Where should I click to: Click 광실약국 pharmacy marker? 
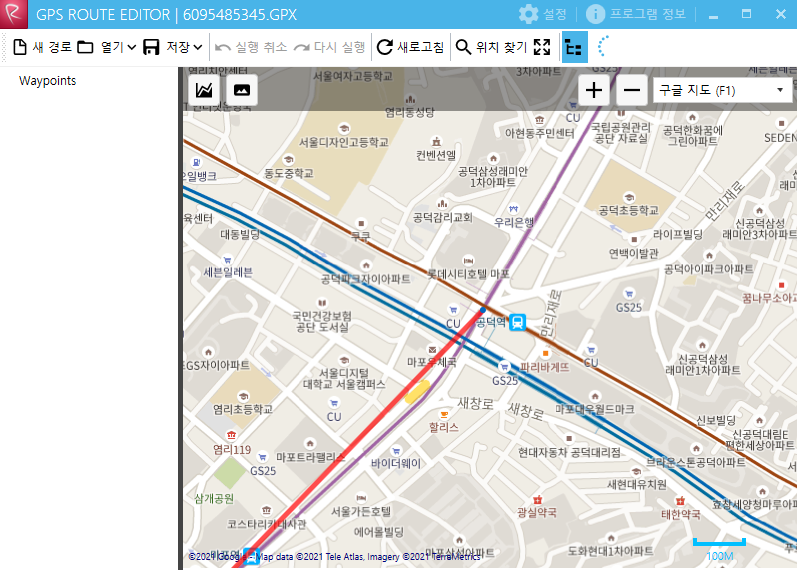(537, 500)
